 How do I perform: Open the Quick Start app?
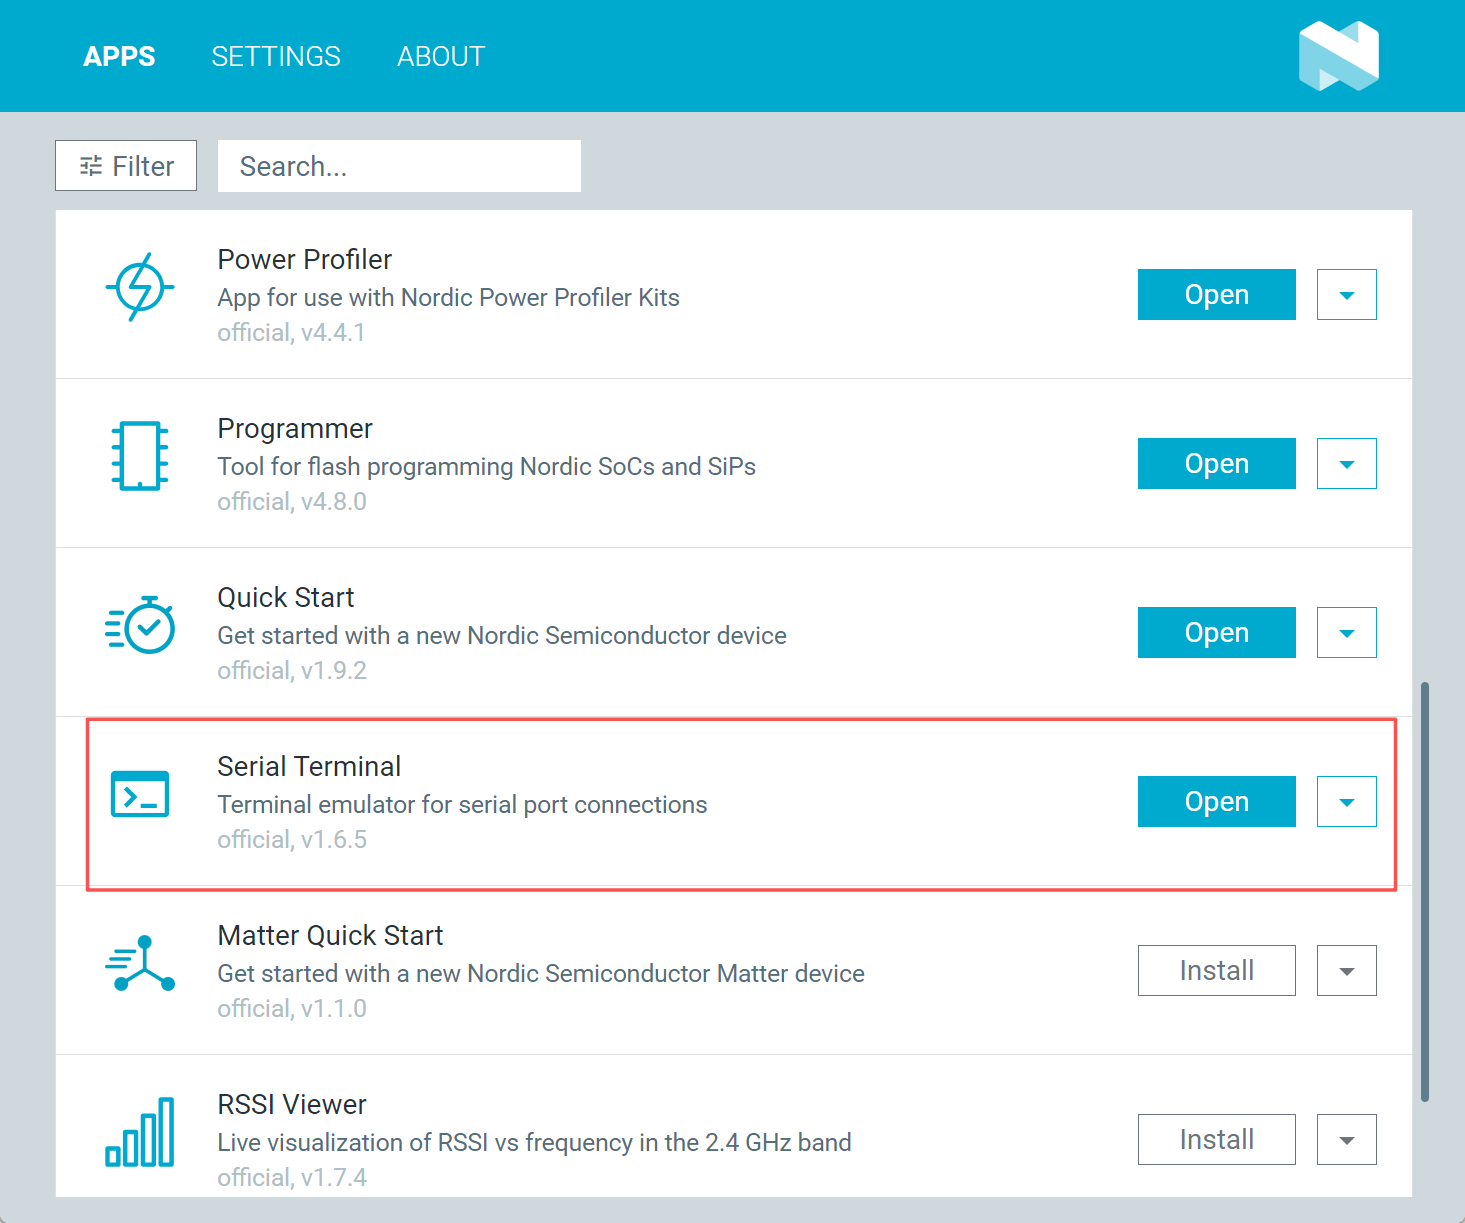pos(1217,633)
